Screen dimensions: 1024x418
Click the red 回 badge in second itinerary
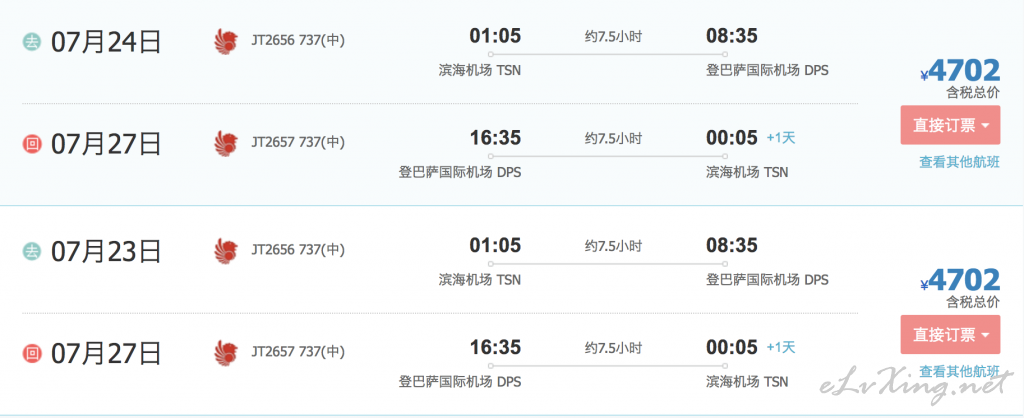pos(32,353)
